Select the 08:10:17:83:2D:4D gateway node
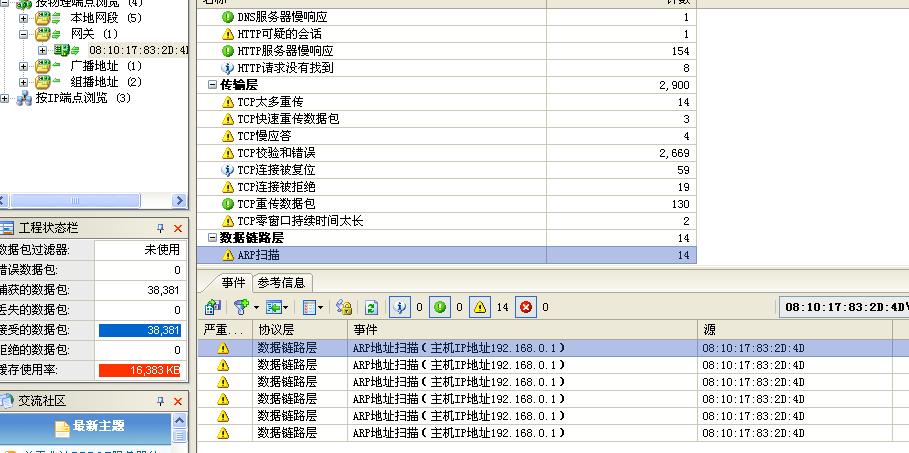 click(x=139, y=50)
